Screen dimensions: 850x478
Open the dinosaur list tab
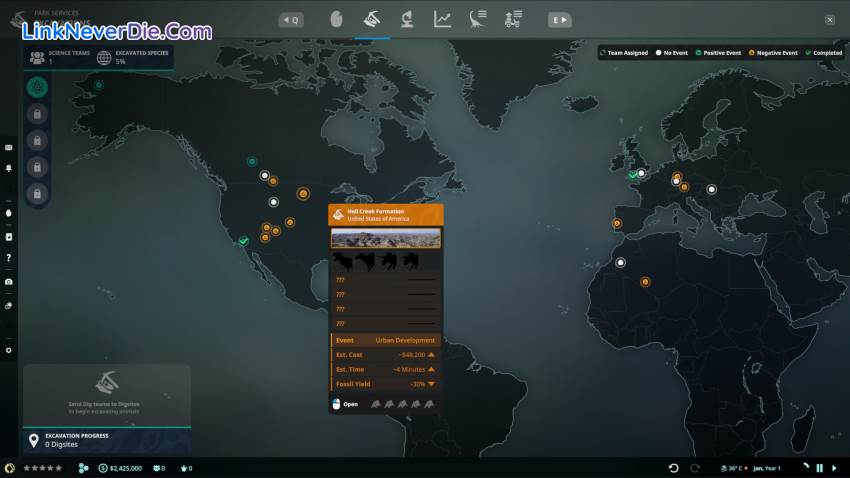coord(477,19)
